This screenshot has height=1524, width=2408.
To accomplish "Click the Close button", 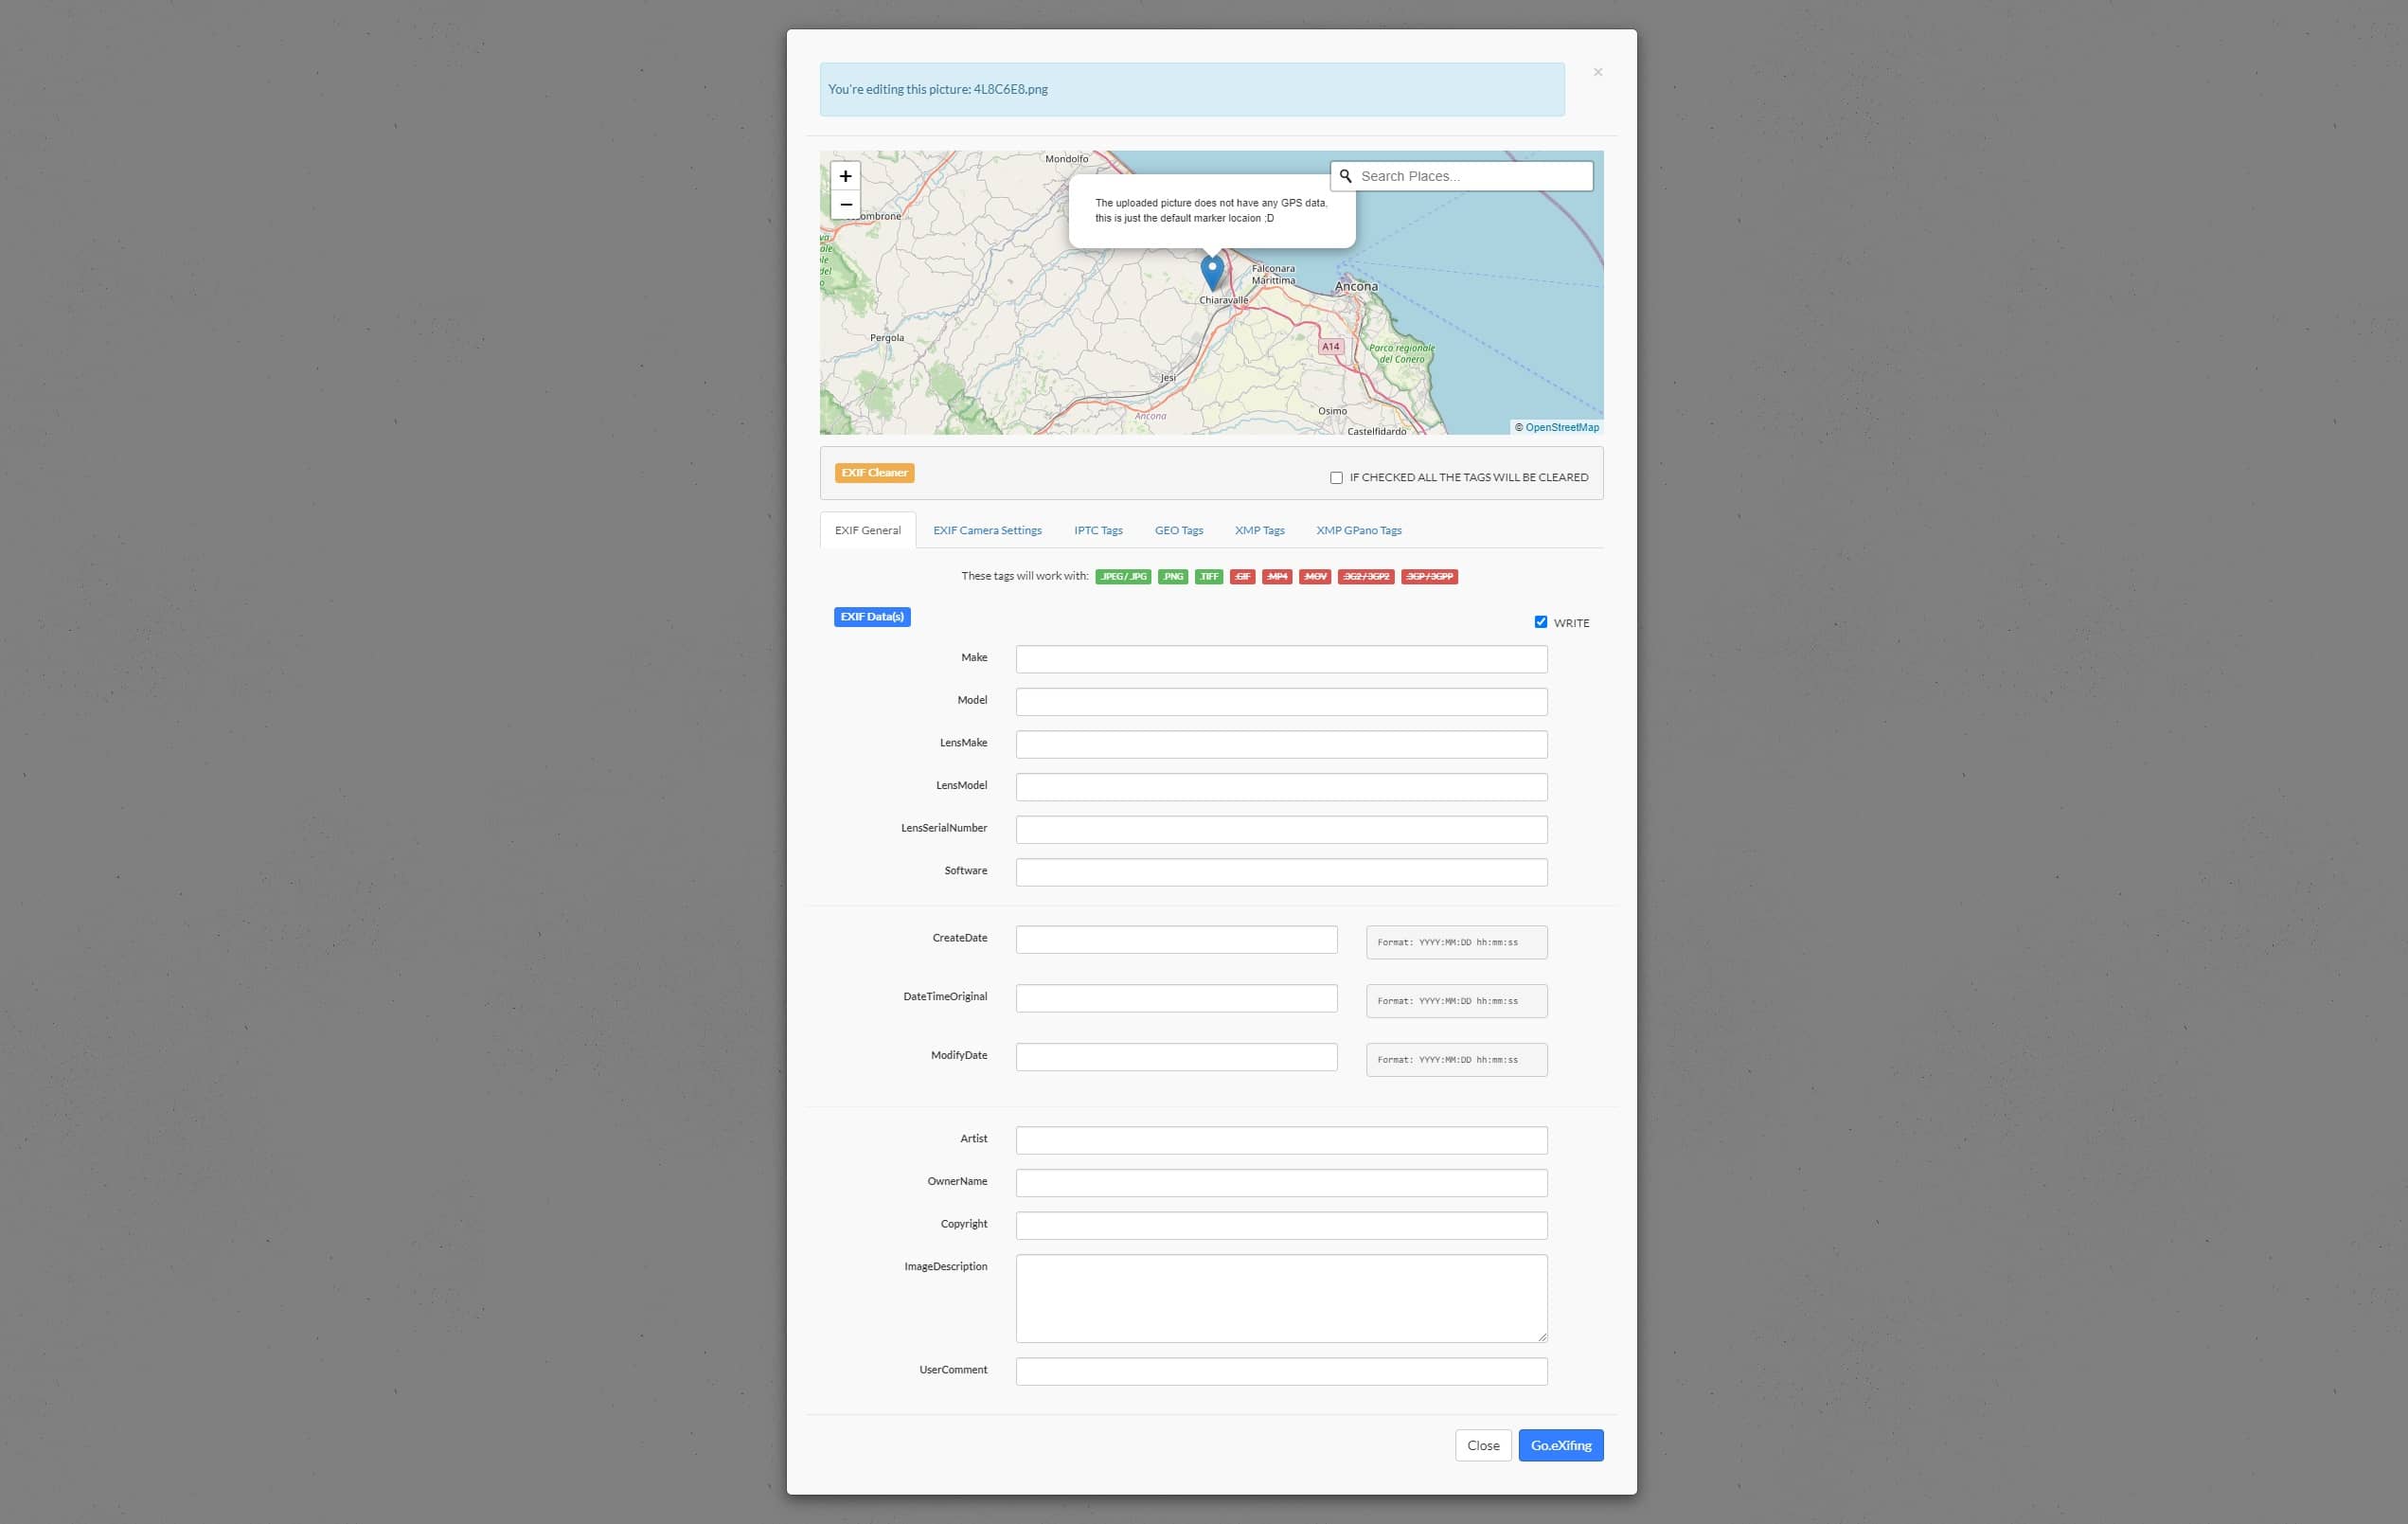I will tap(1482, 1445).
